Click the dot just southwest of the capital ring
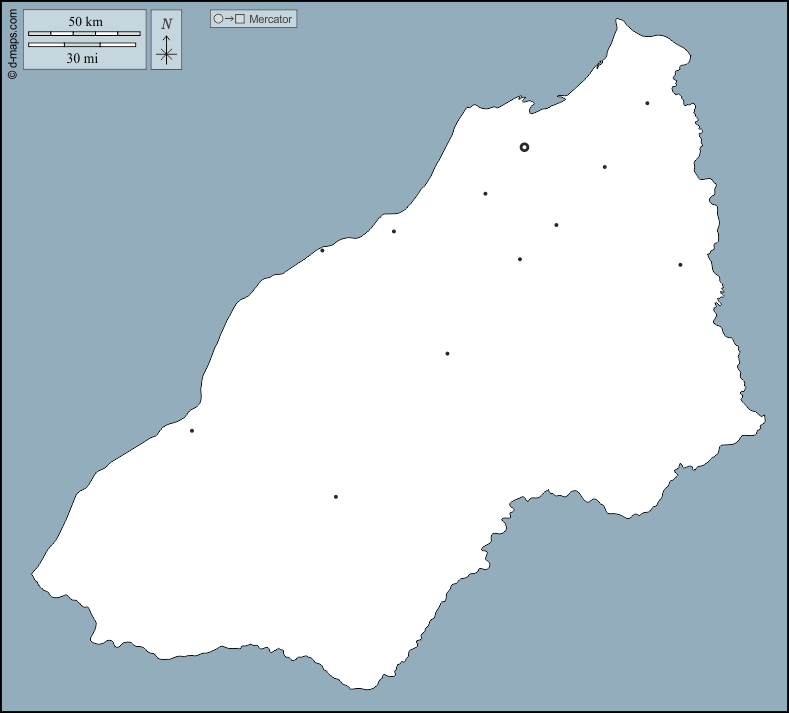Screen dimensions: 789x713 point(485,194)
